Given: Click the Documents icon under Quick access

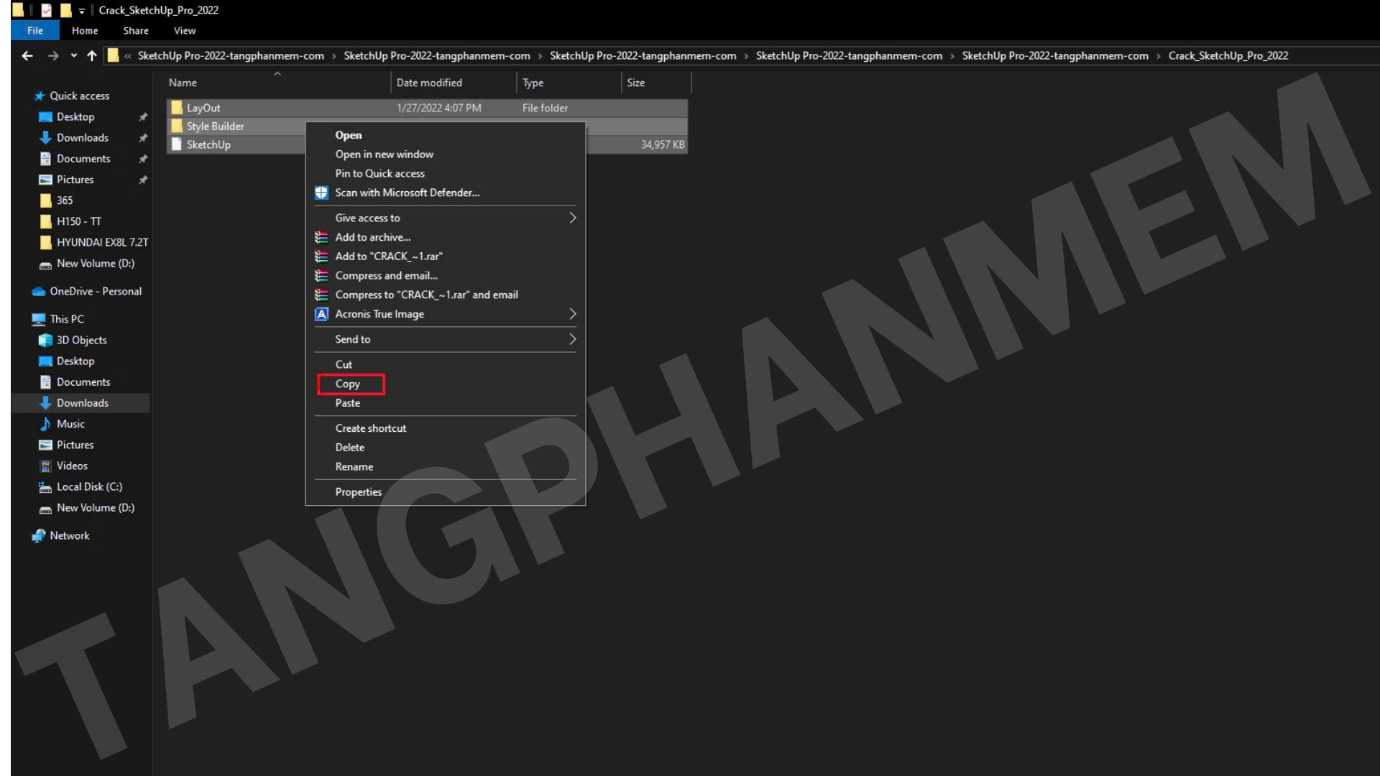Looking at the screenshot, I should click(x=45, y=159).
